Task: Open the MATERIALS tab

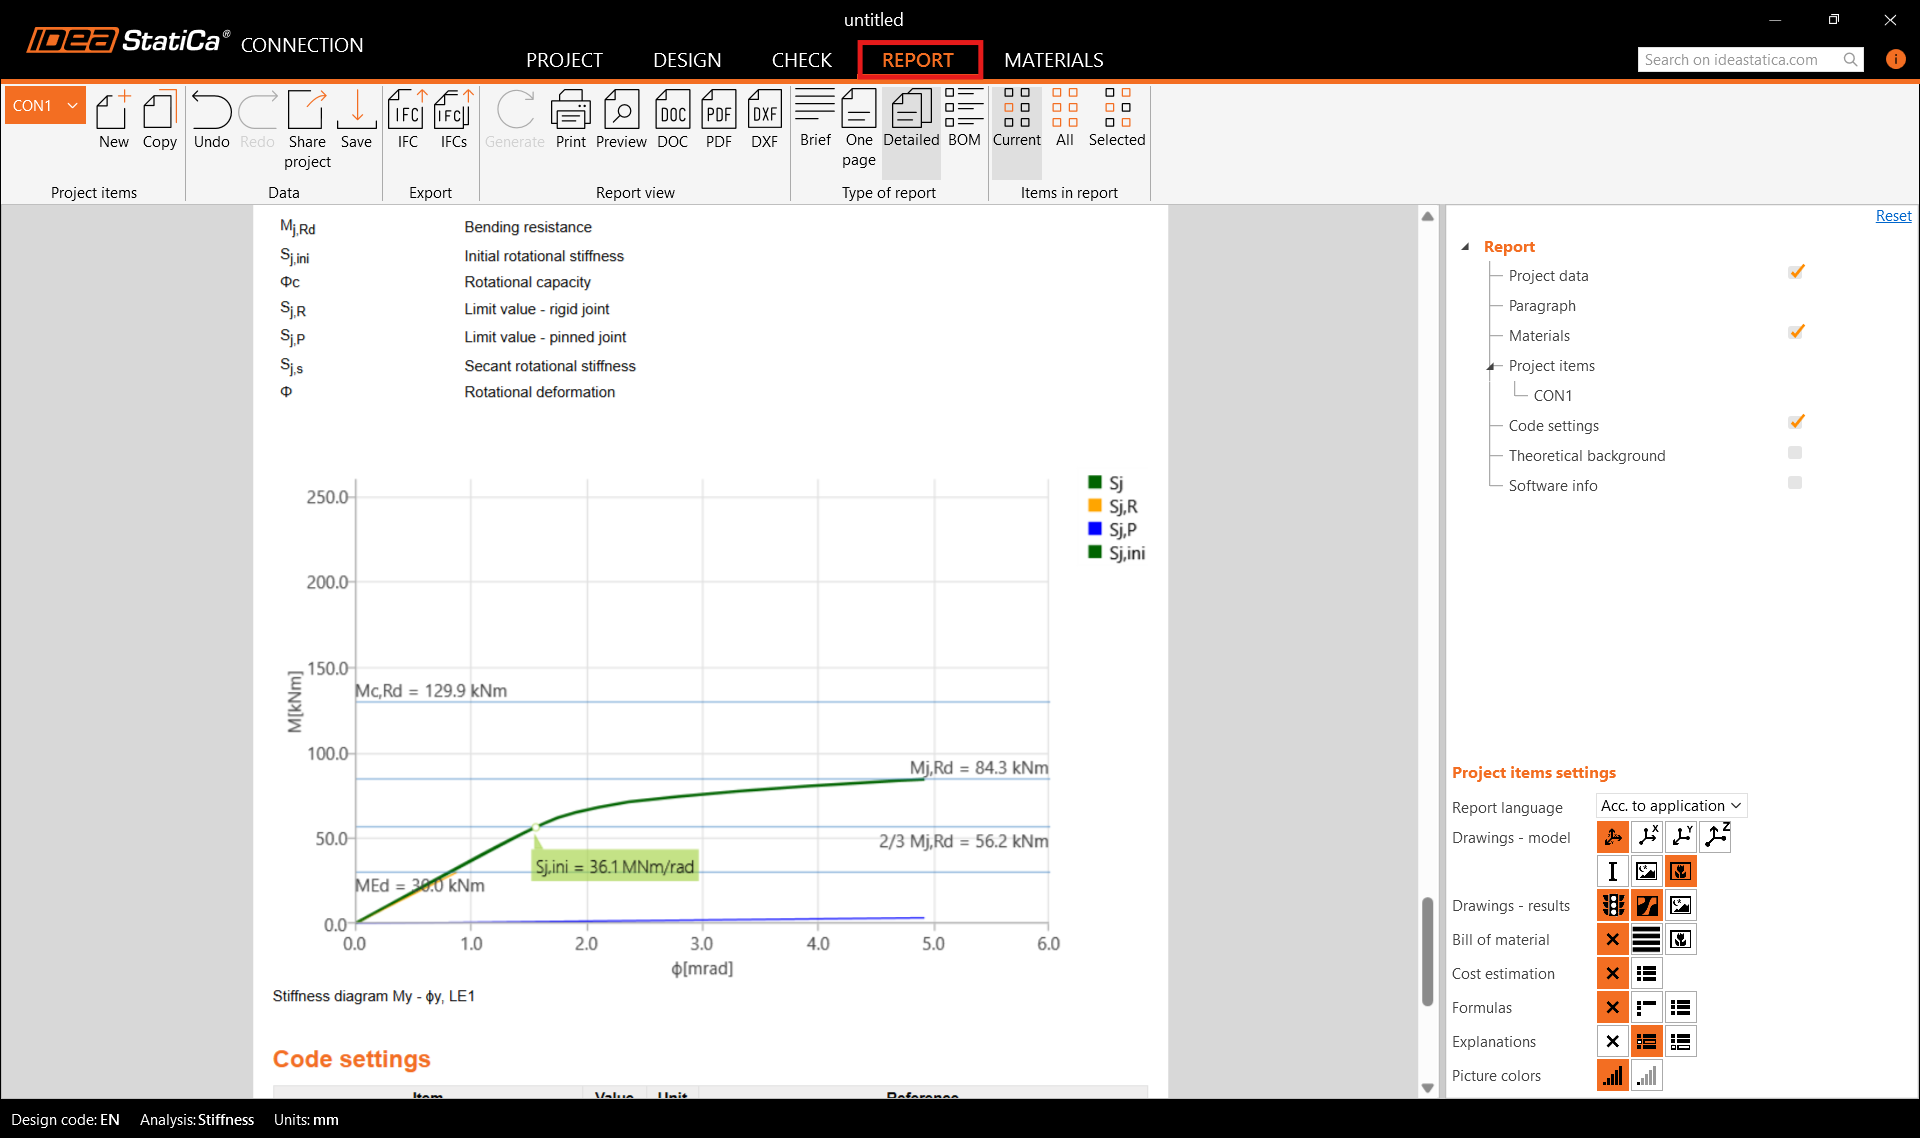Action: pos(1053,60)
